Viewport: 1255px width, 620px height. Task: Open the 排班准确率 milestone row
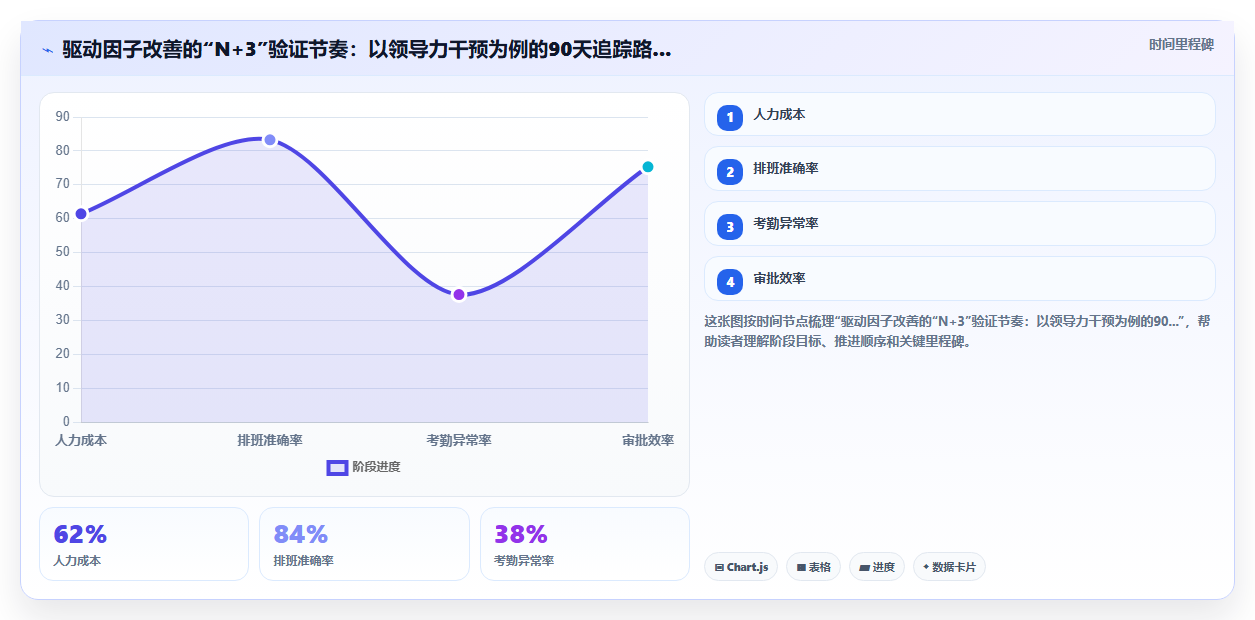960,169
